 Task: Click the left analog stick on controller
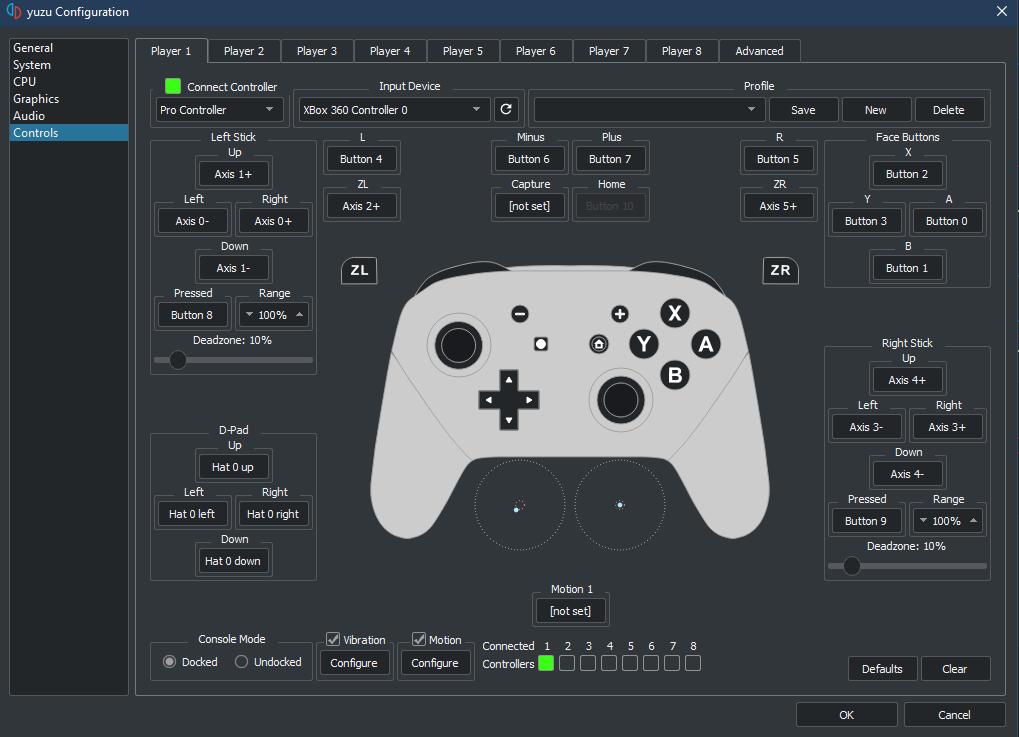tap(459, 345)
